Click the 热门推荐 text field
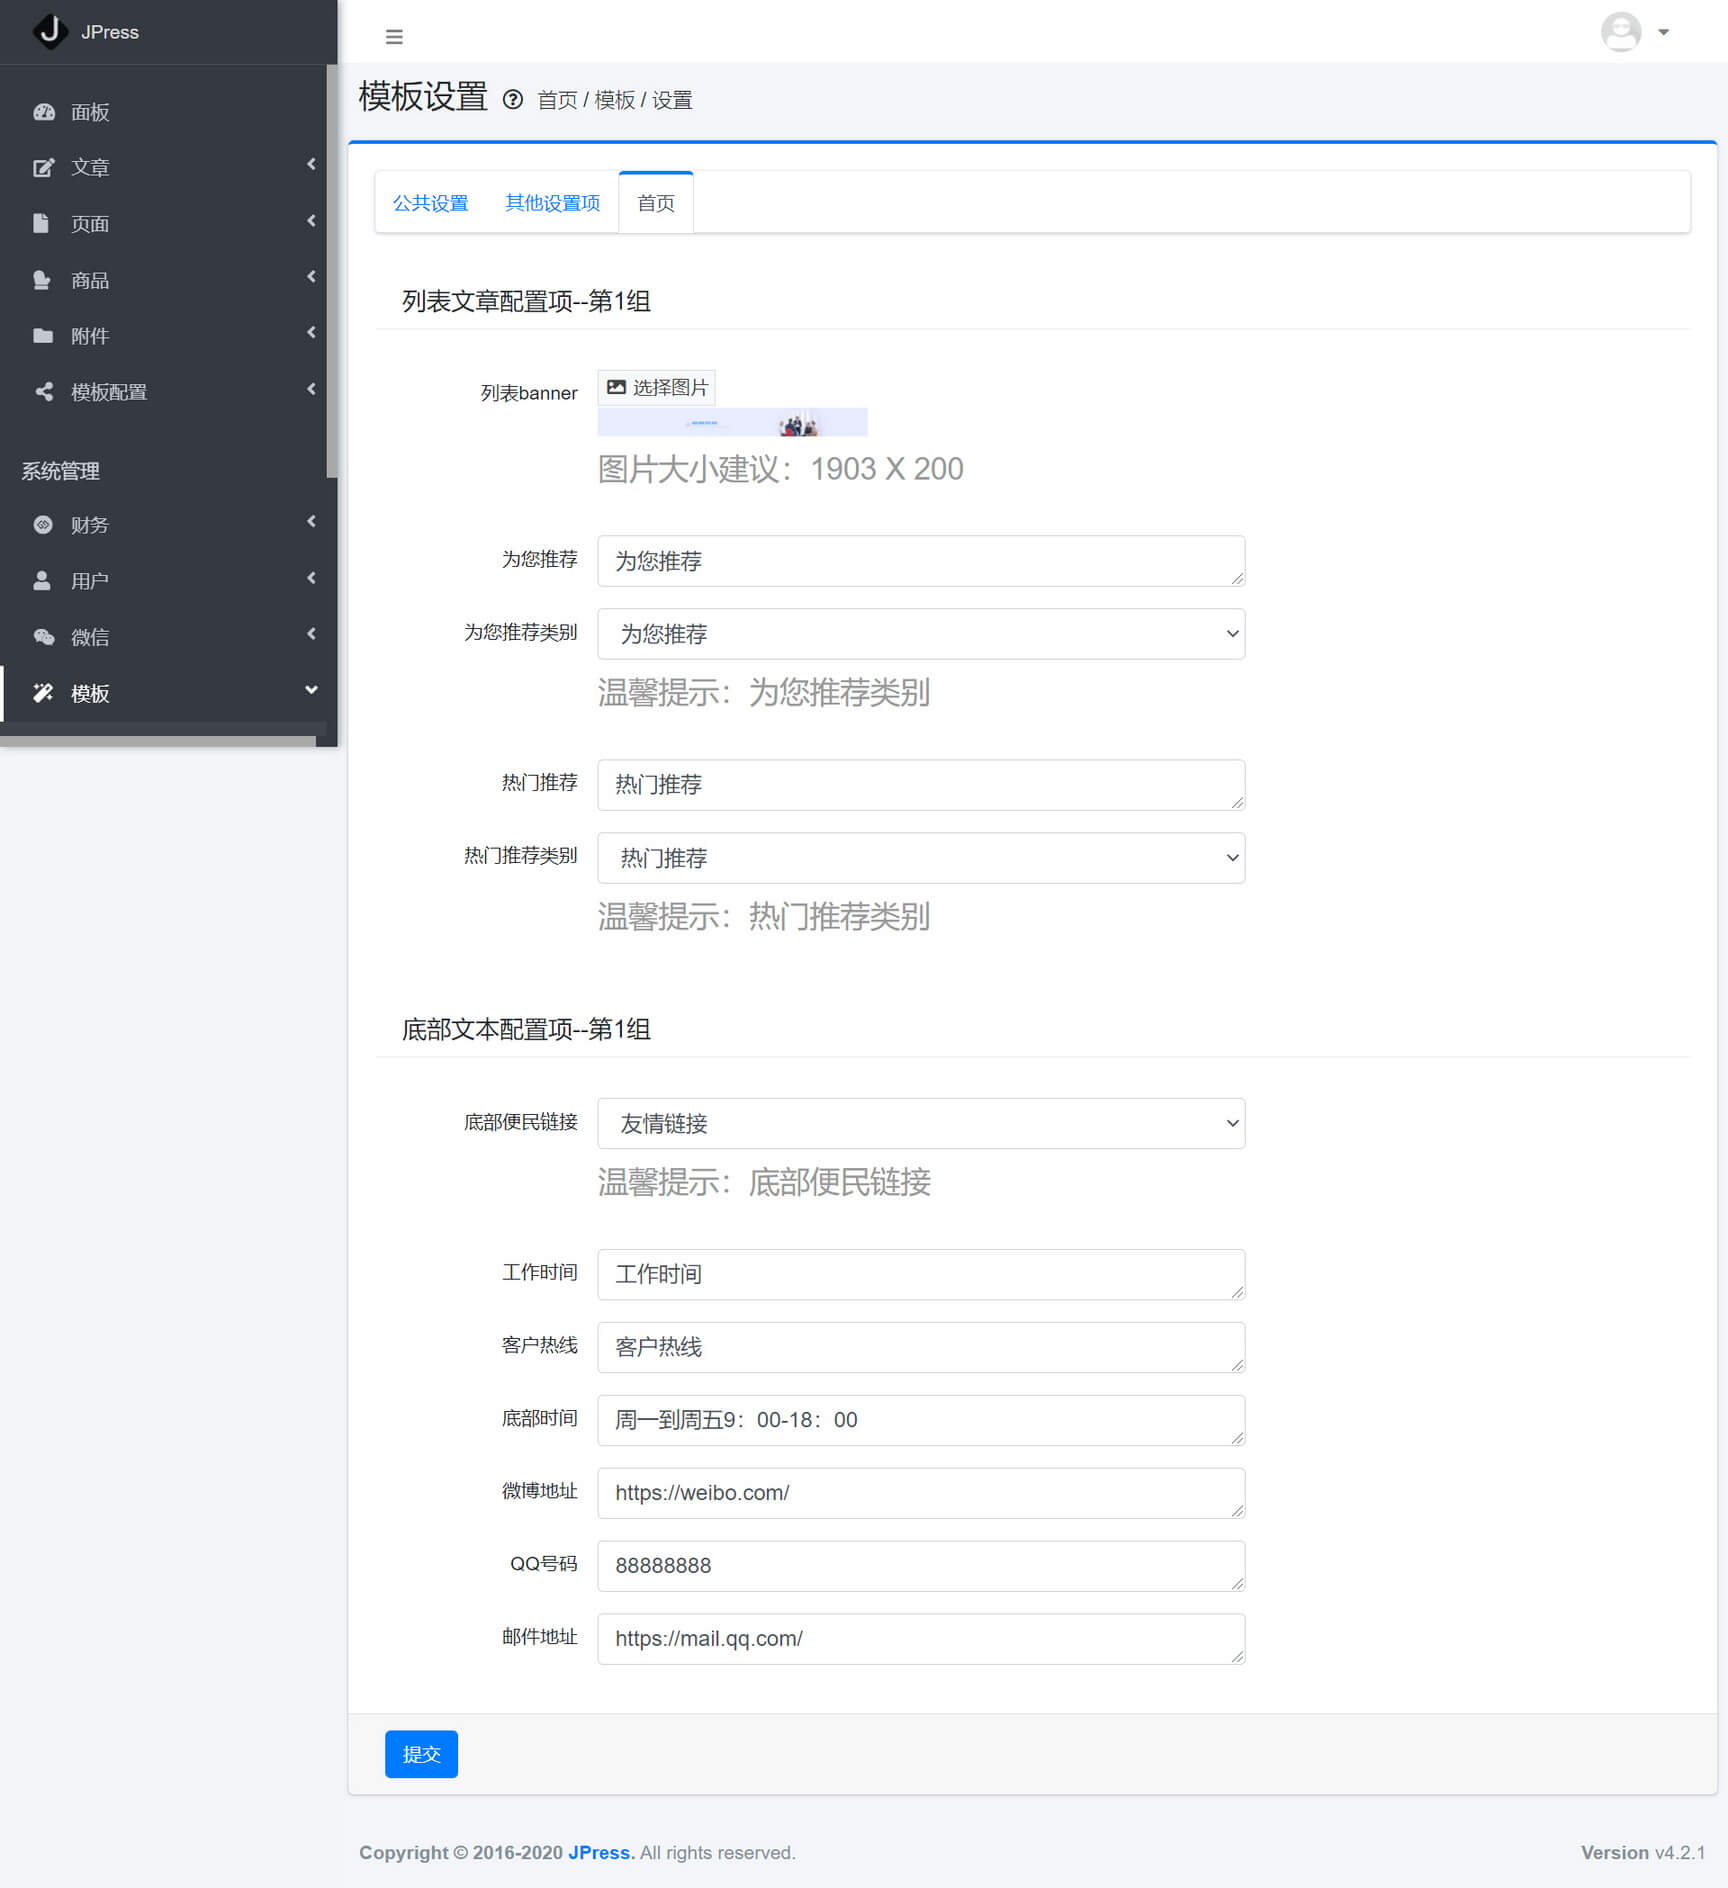 coord(921,785)
